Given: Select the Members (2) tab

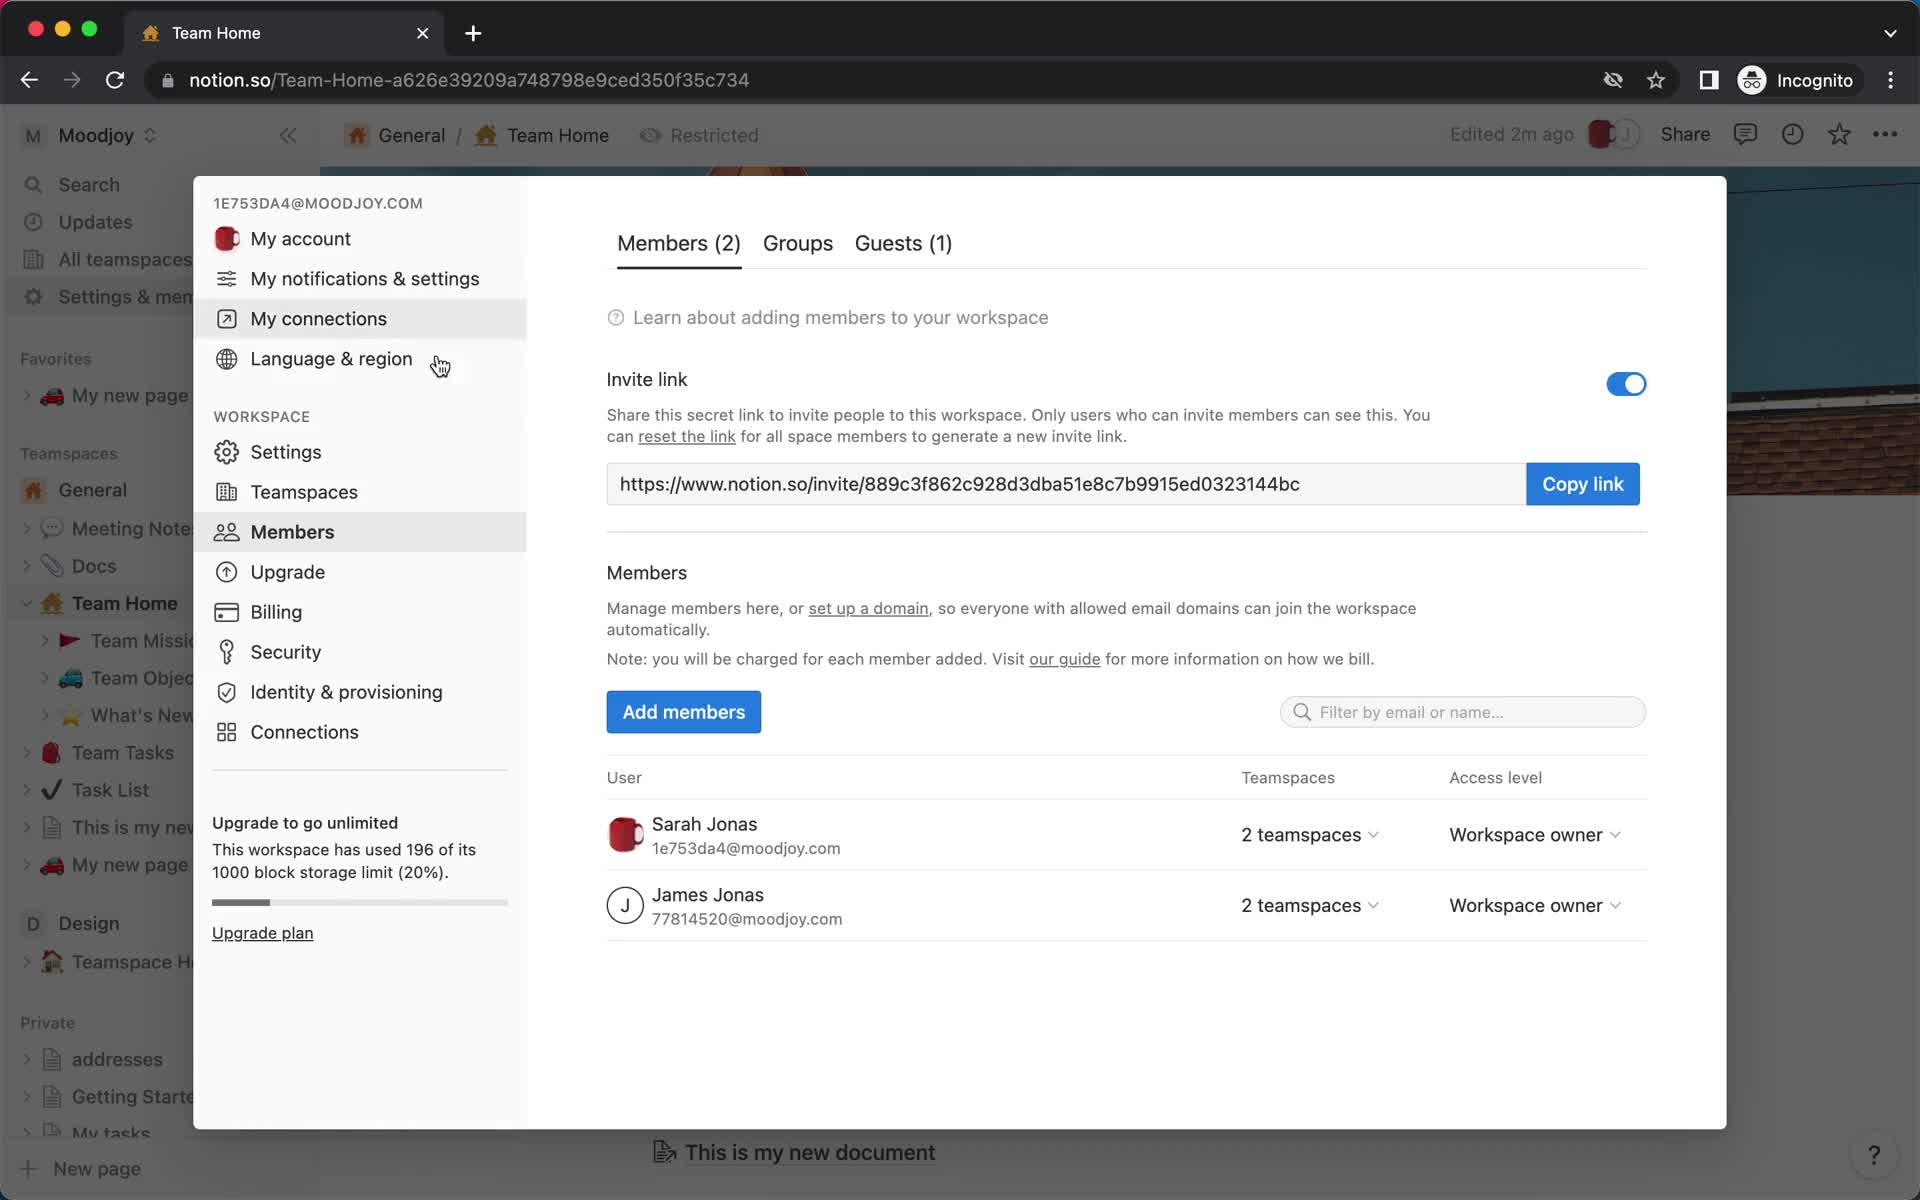Looking at the screenshot, I should click(679, 243).
